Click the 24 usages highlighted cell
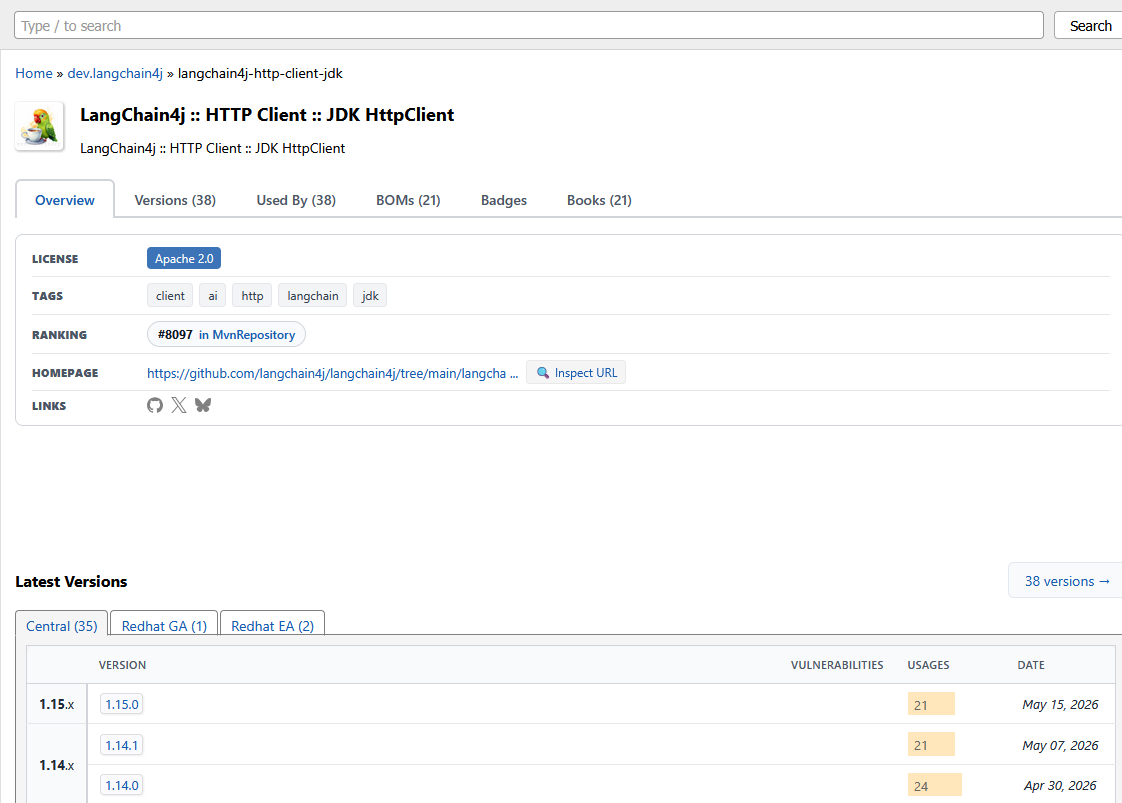1122x803 pixels. 935,785
